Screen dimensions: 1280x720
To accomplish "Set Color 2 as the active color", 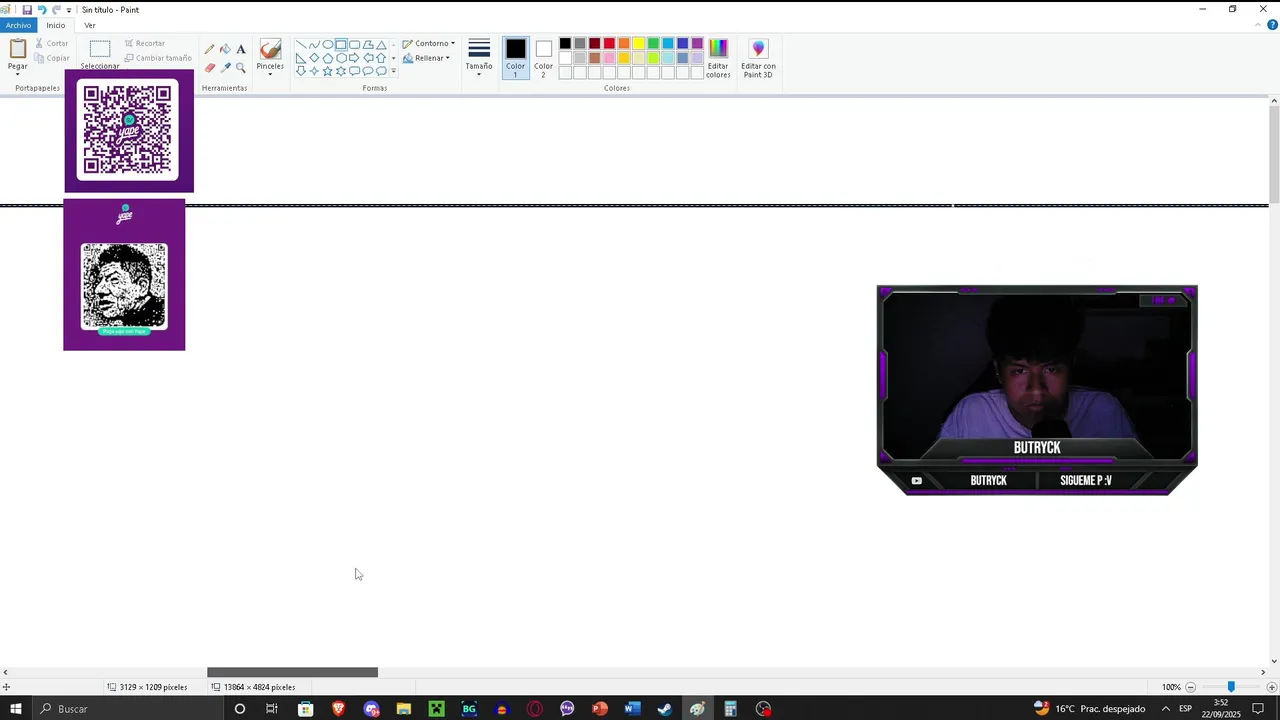I will [x=543, y=58].
